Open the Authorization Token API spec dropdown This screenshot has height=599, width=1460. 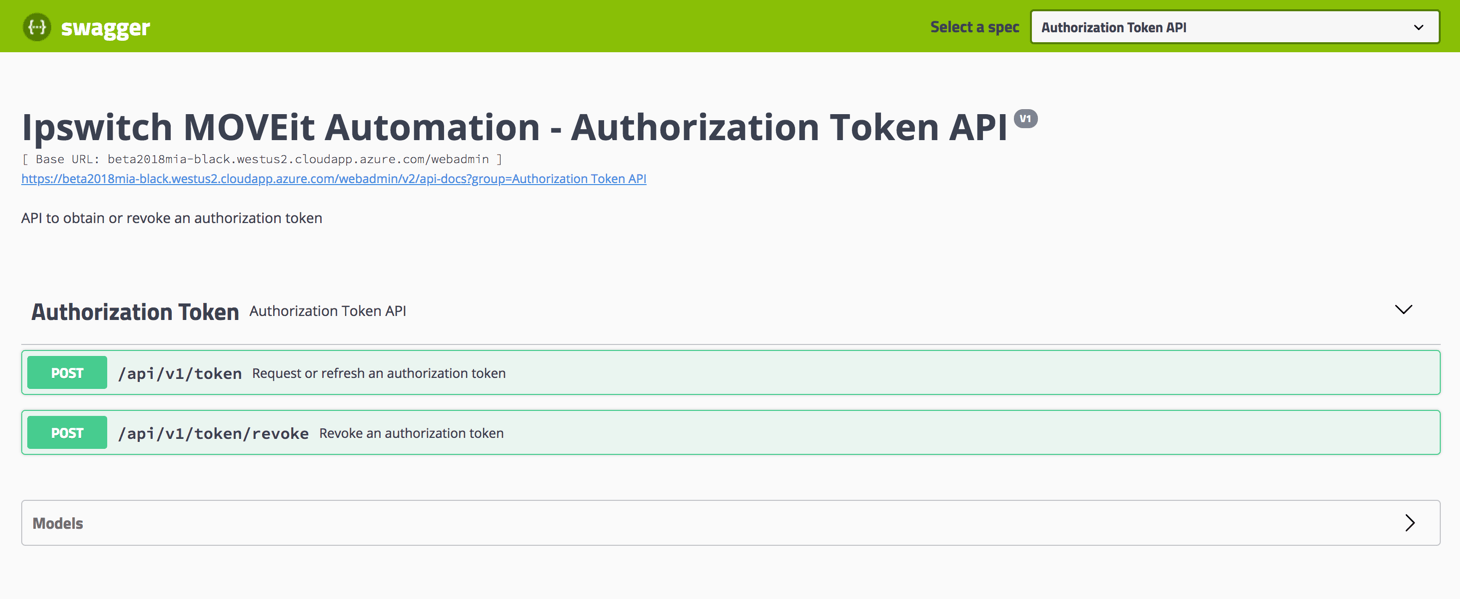[x=1235, y=27]
